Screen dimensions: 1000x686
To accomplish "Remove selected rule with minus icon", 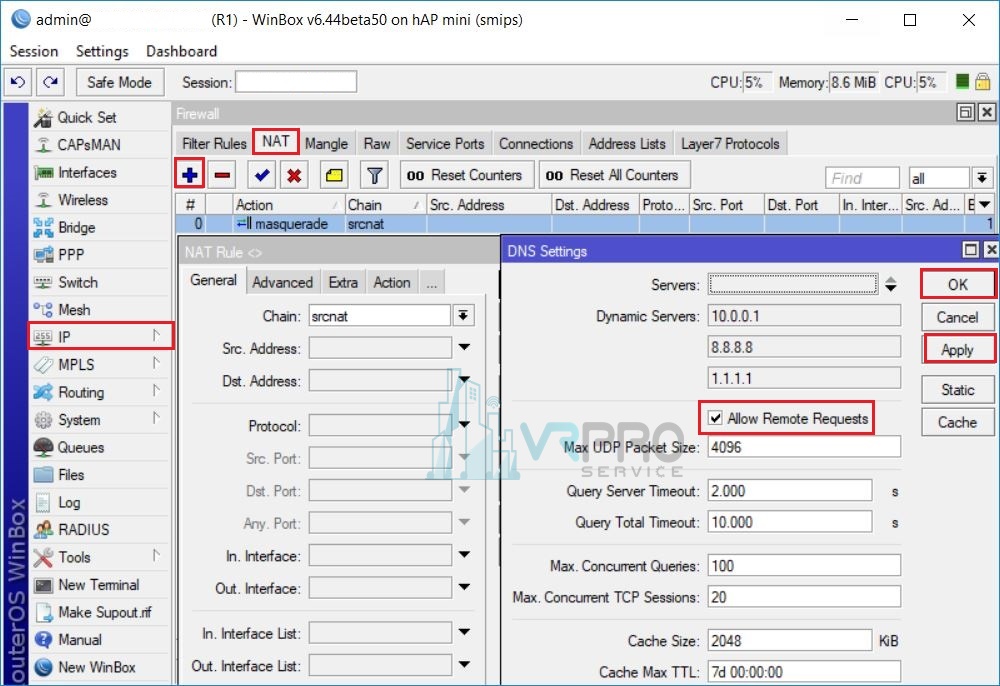I will pos(222,175).
